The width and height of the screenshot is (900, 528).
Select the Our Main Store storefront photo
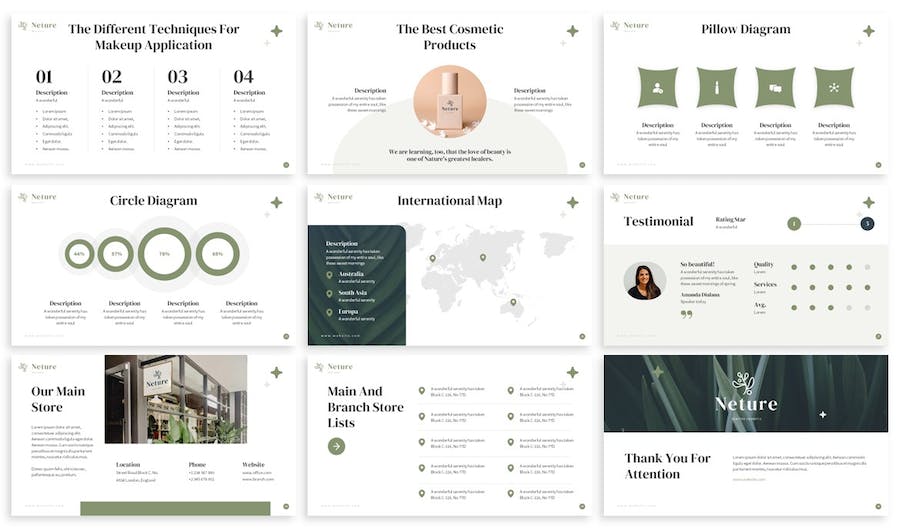tap(175, 399)
